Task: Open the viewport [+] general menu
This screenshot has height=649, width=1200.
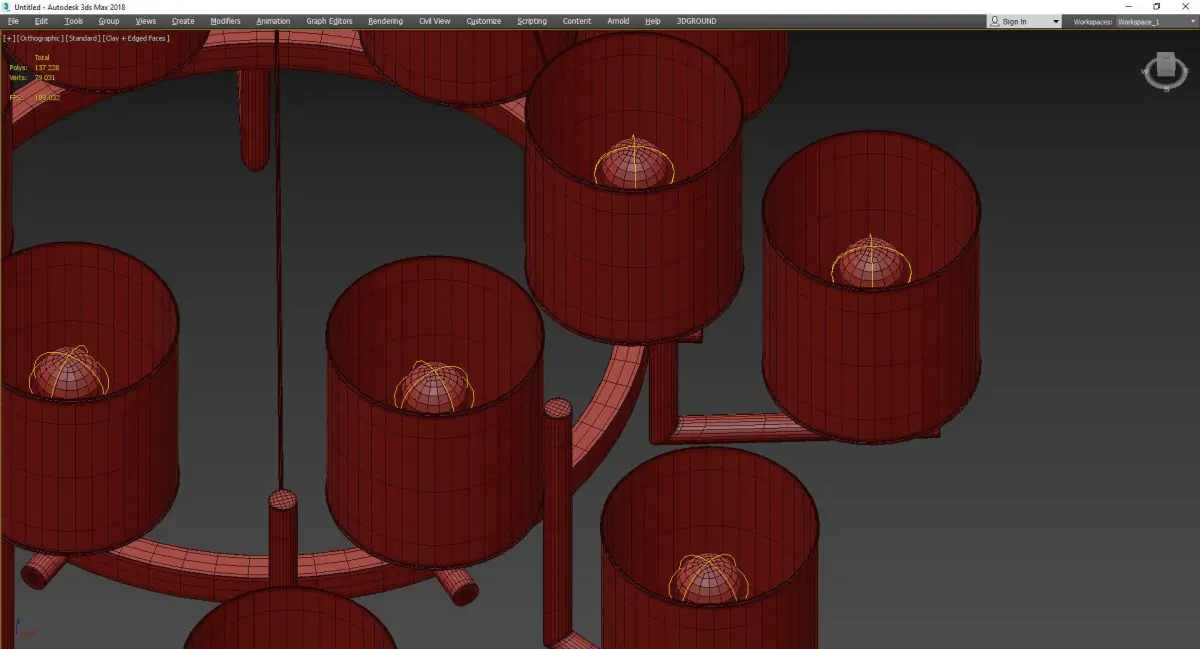Action: pyautogui.click(x=9, y=38)
